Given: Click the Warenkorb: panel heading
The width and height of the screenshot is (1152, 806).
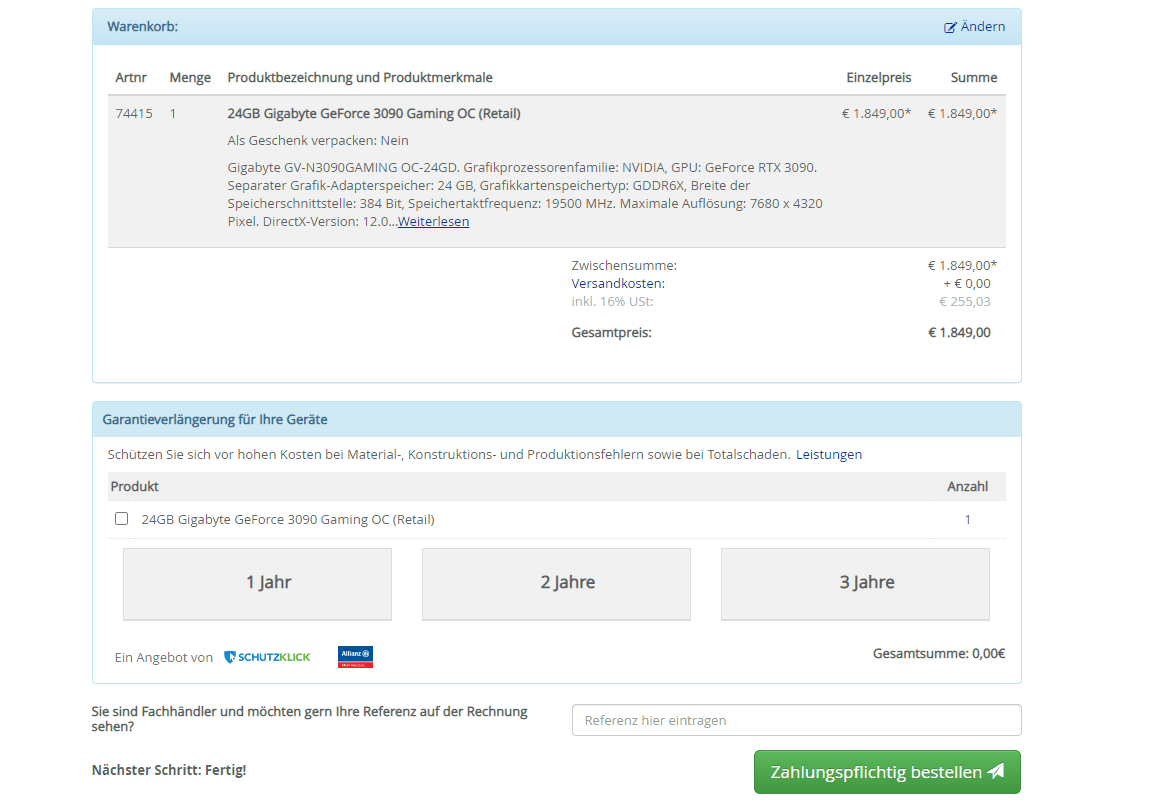Looking at the screenshot, I should (143, 26).
